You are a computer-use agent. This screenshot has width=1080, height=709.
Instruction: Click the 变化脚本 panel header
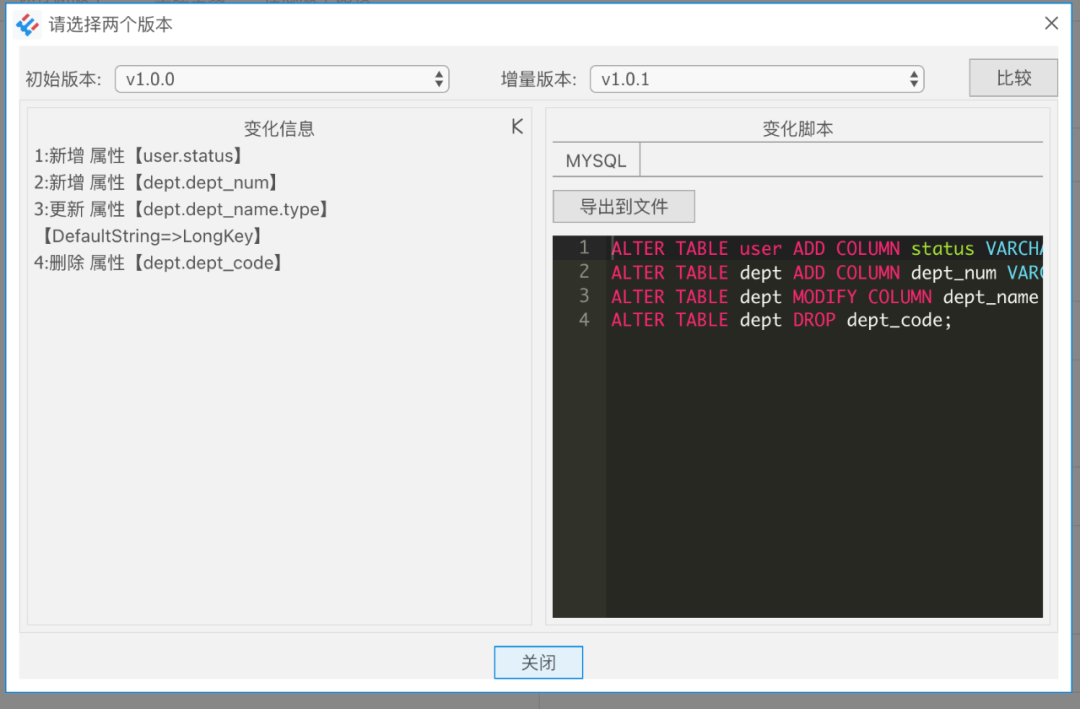coord(797,128)
